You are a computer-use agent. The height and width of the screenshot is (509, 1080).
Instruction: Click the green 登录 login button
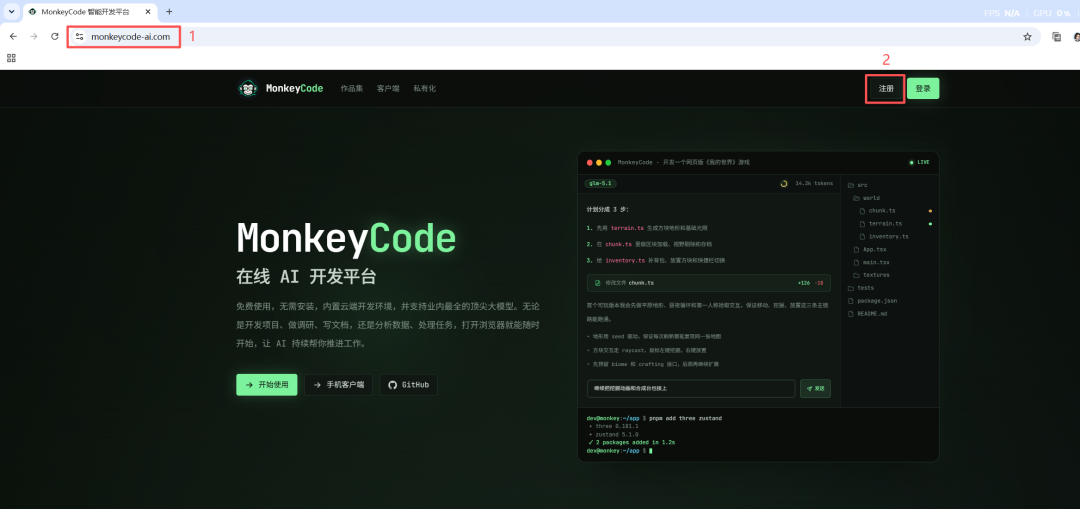point(923,89)
